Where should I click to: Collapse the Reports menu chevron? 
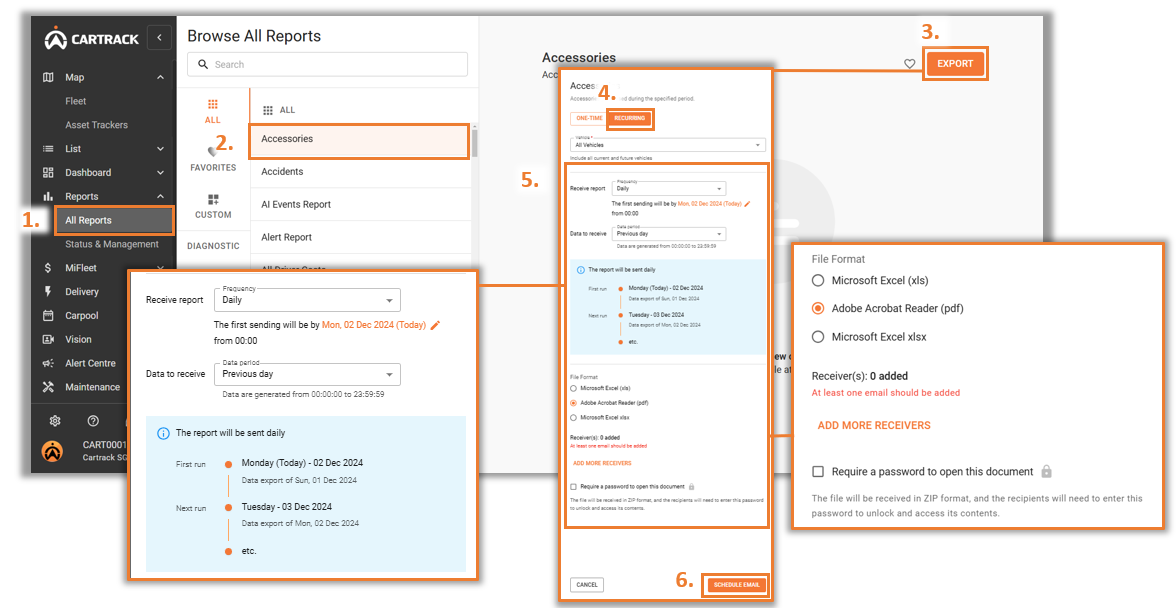[160, 196]
